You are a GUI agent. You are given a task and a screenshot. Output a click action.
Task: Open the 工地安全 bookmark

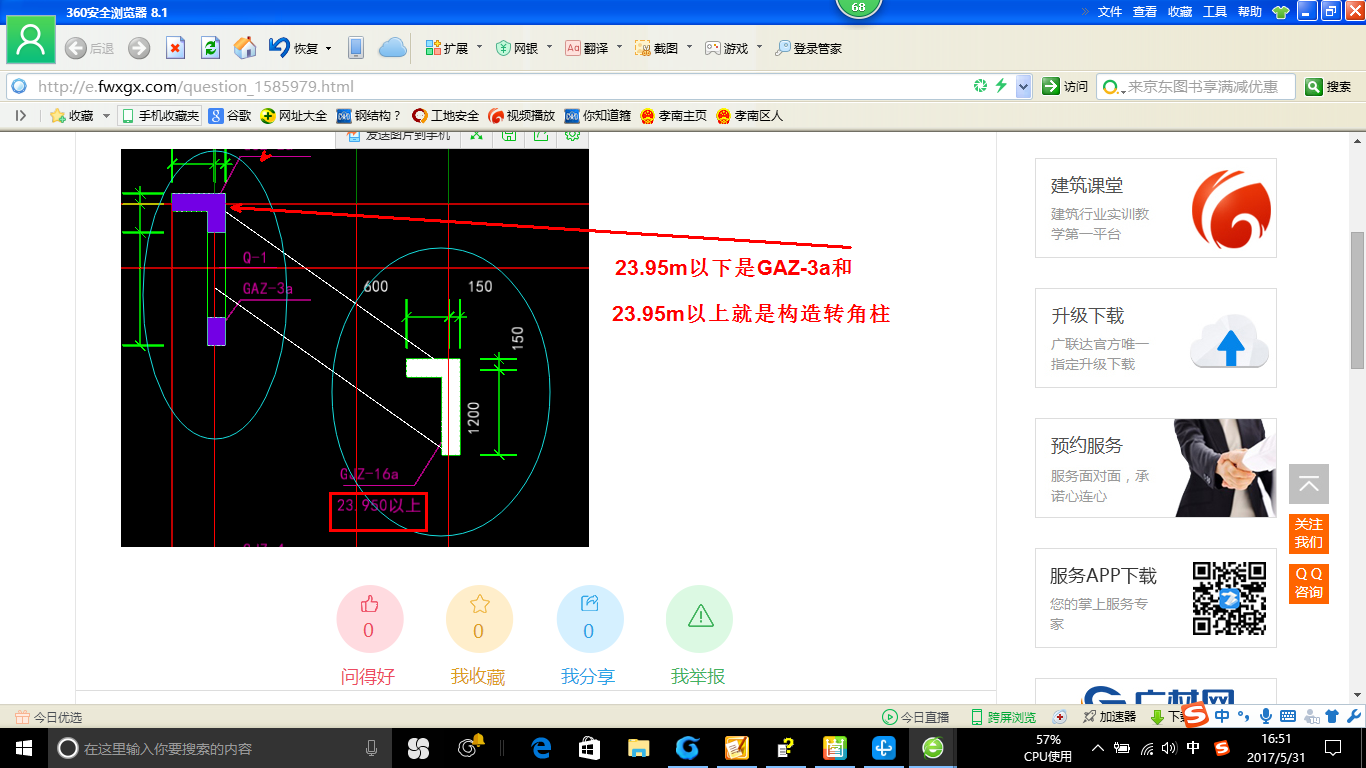[446, 116]
